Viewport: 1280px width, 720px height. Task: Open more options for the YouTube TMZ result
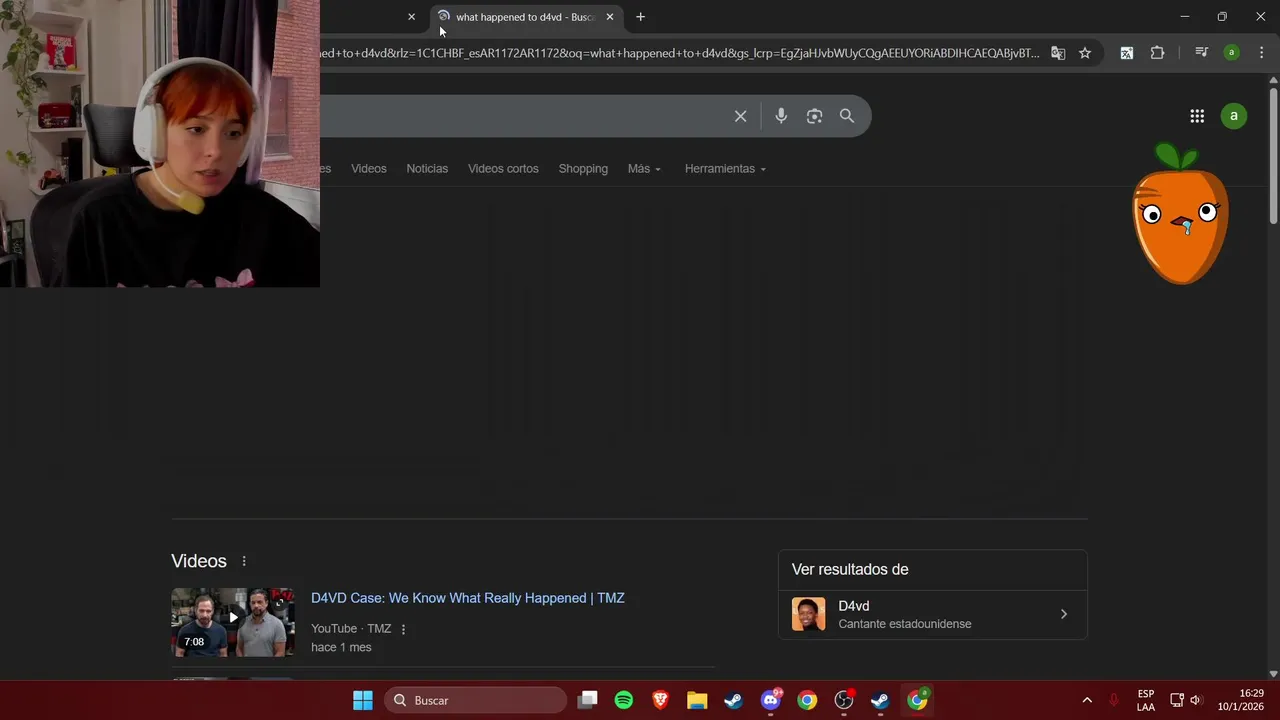tap(404, 629)
